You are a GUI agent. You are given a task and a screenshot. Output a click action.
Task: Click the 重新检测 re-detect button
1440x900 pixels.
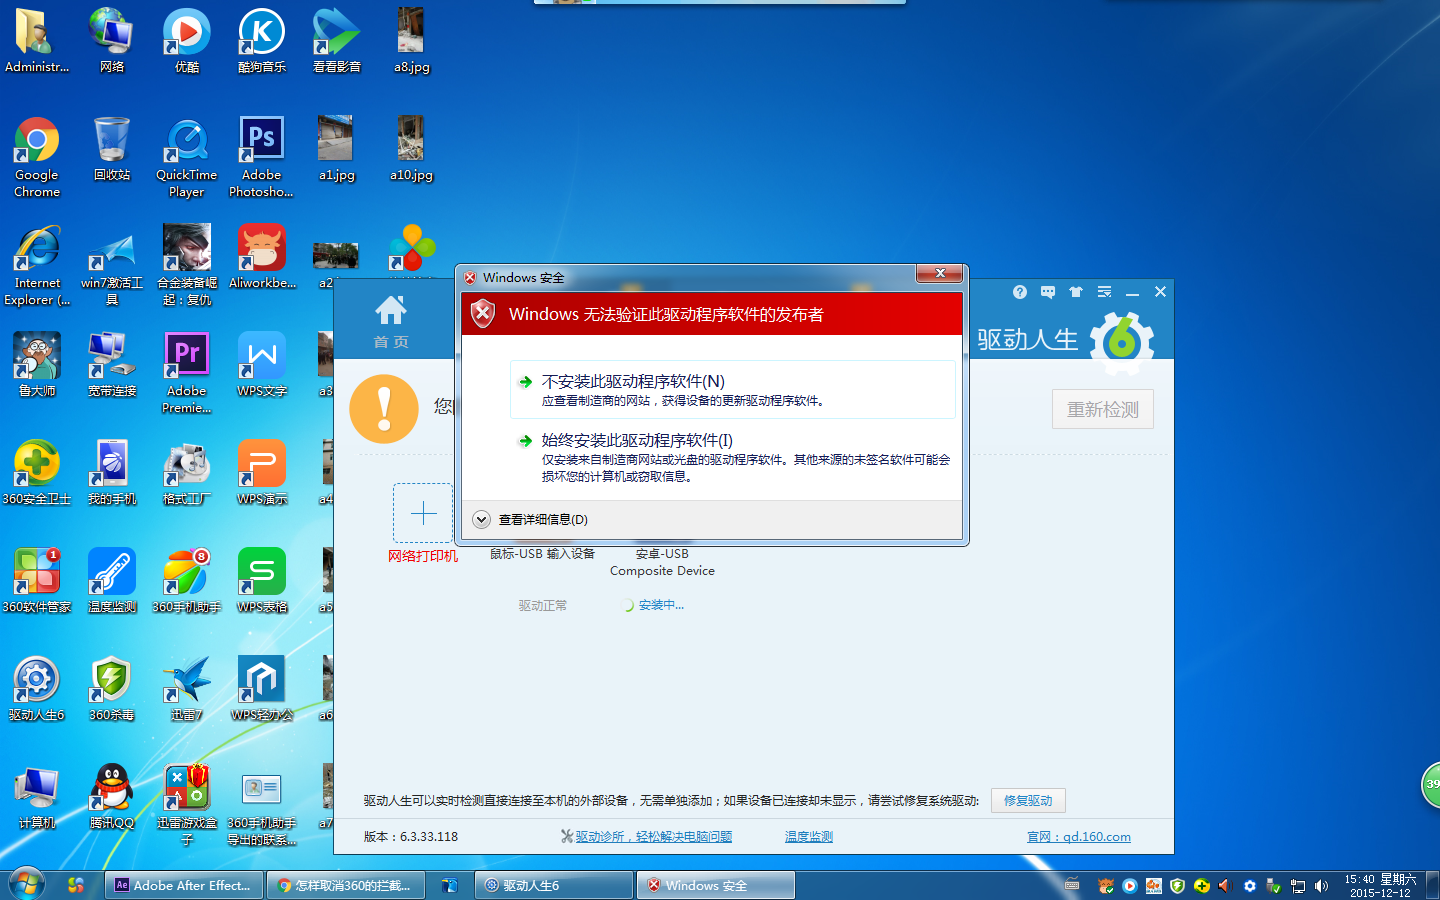click(1102, 409)
